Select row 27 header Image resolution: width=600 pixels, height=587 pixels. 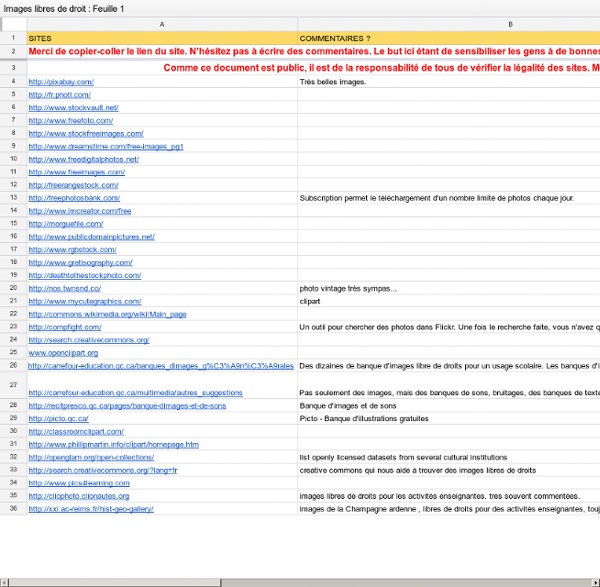coord(13,385)
